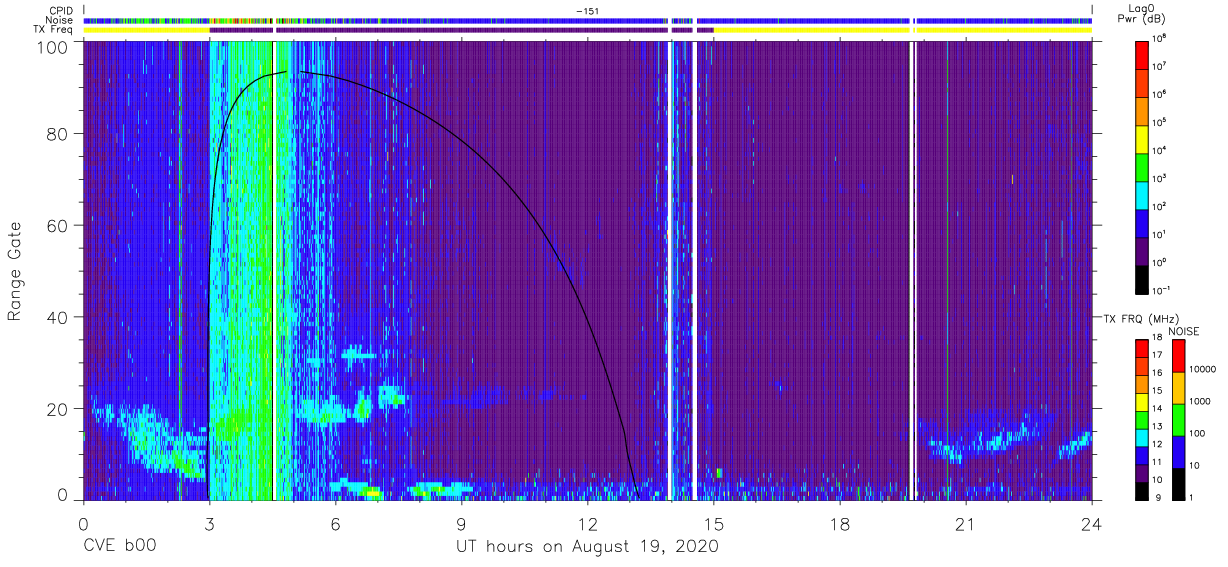Click the 'NOISE' colorbar title
This screenshot has height=567, width=1228.
pos(1184,330)
